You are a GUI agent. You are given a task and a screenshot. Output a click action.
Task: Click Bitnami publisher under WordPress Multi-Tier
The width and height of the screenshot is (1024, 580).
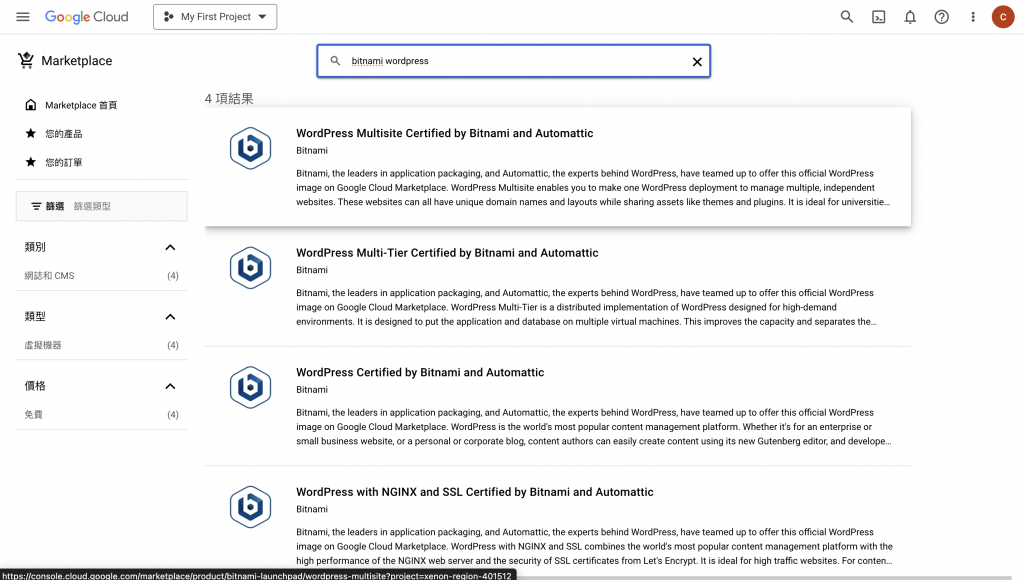coord(312,270)
